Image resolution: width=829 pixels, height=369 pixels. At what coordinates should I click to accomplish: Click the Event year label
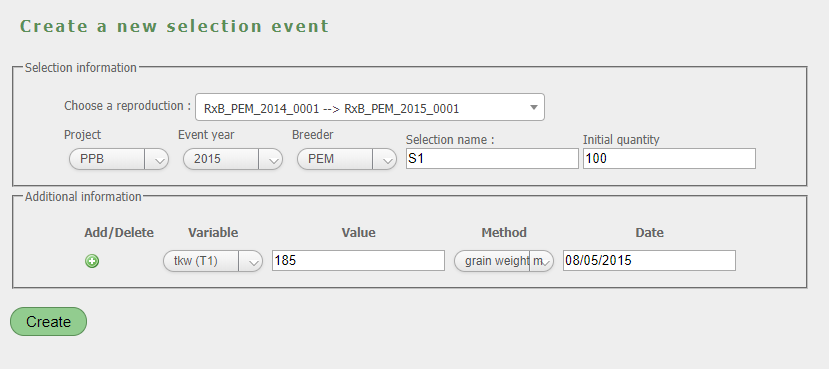coord(206,135)
